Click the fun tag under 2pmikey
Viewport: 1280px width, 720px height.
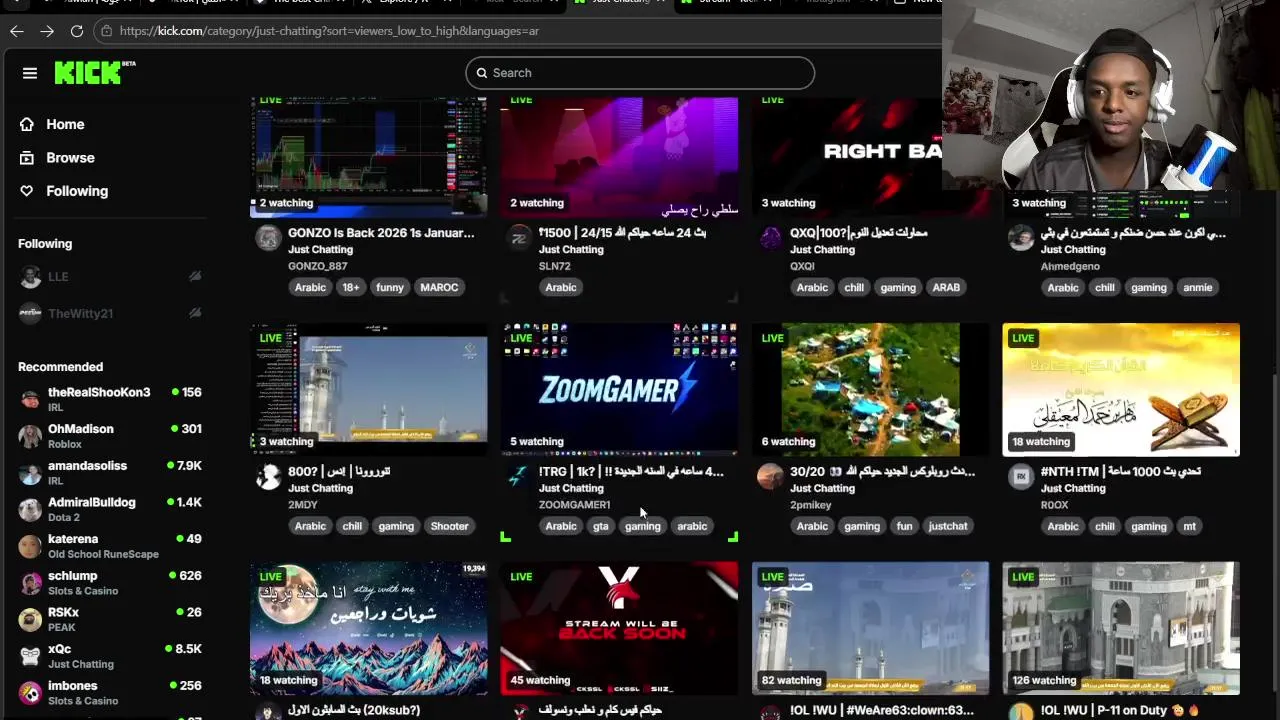pyautogui.click(x=904, y=526)
